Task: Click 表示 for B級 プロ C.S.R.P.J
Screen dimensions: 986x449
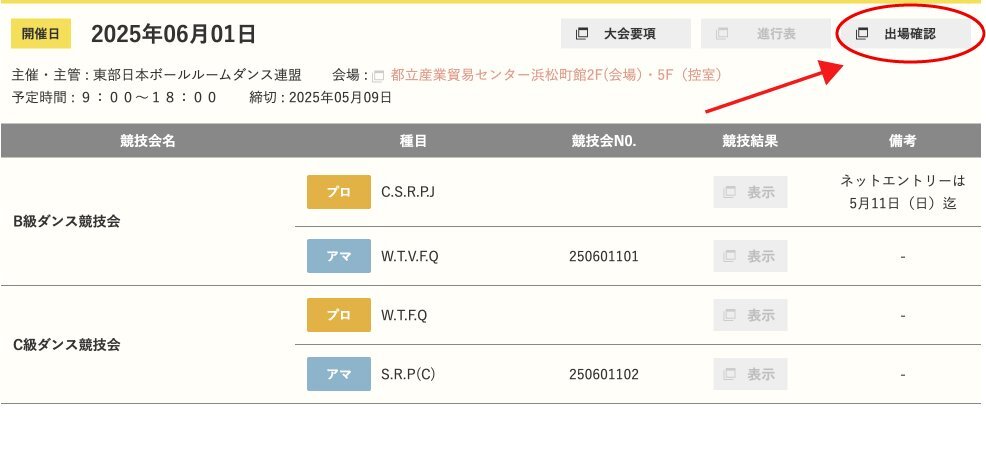Action: pyautogui.click(x=750, y=192)
